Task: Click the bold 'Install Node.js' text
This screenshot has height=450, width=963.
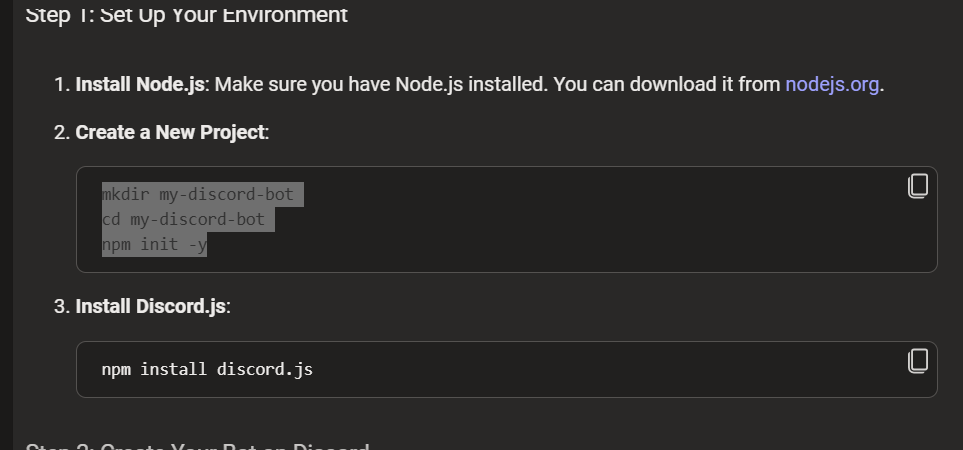Action: point(140,84)
